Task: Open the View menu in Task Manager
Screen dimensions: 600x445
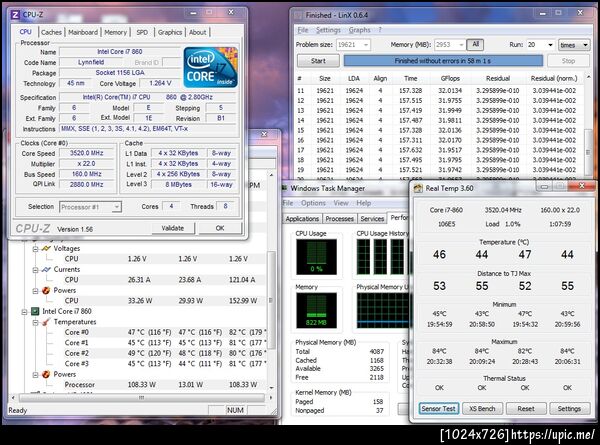Action: (x=341, y=203)
